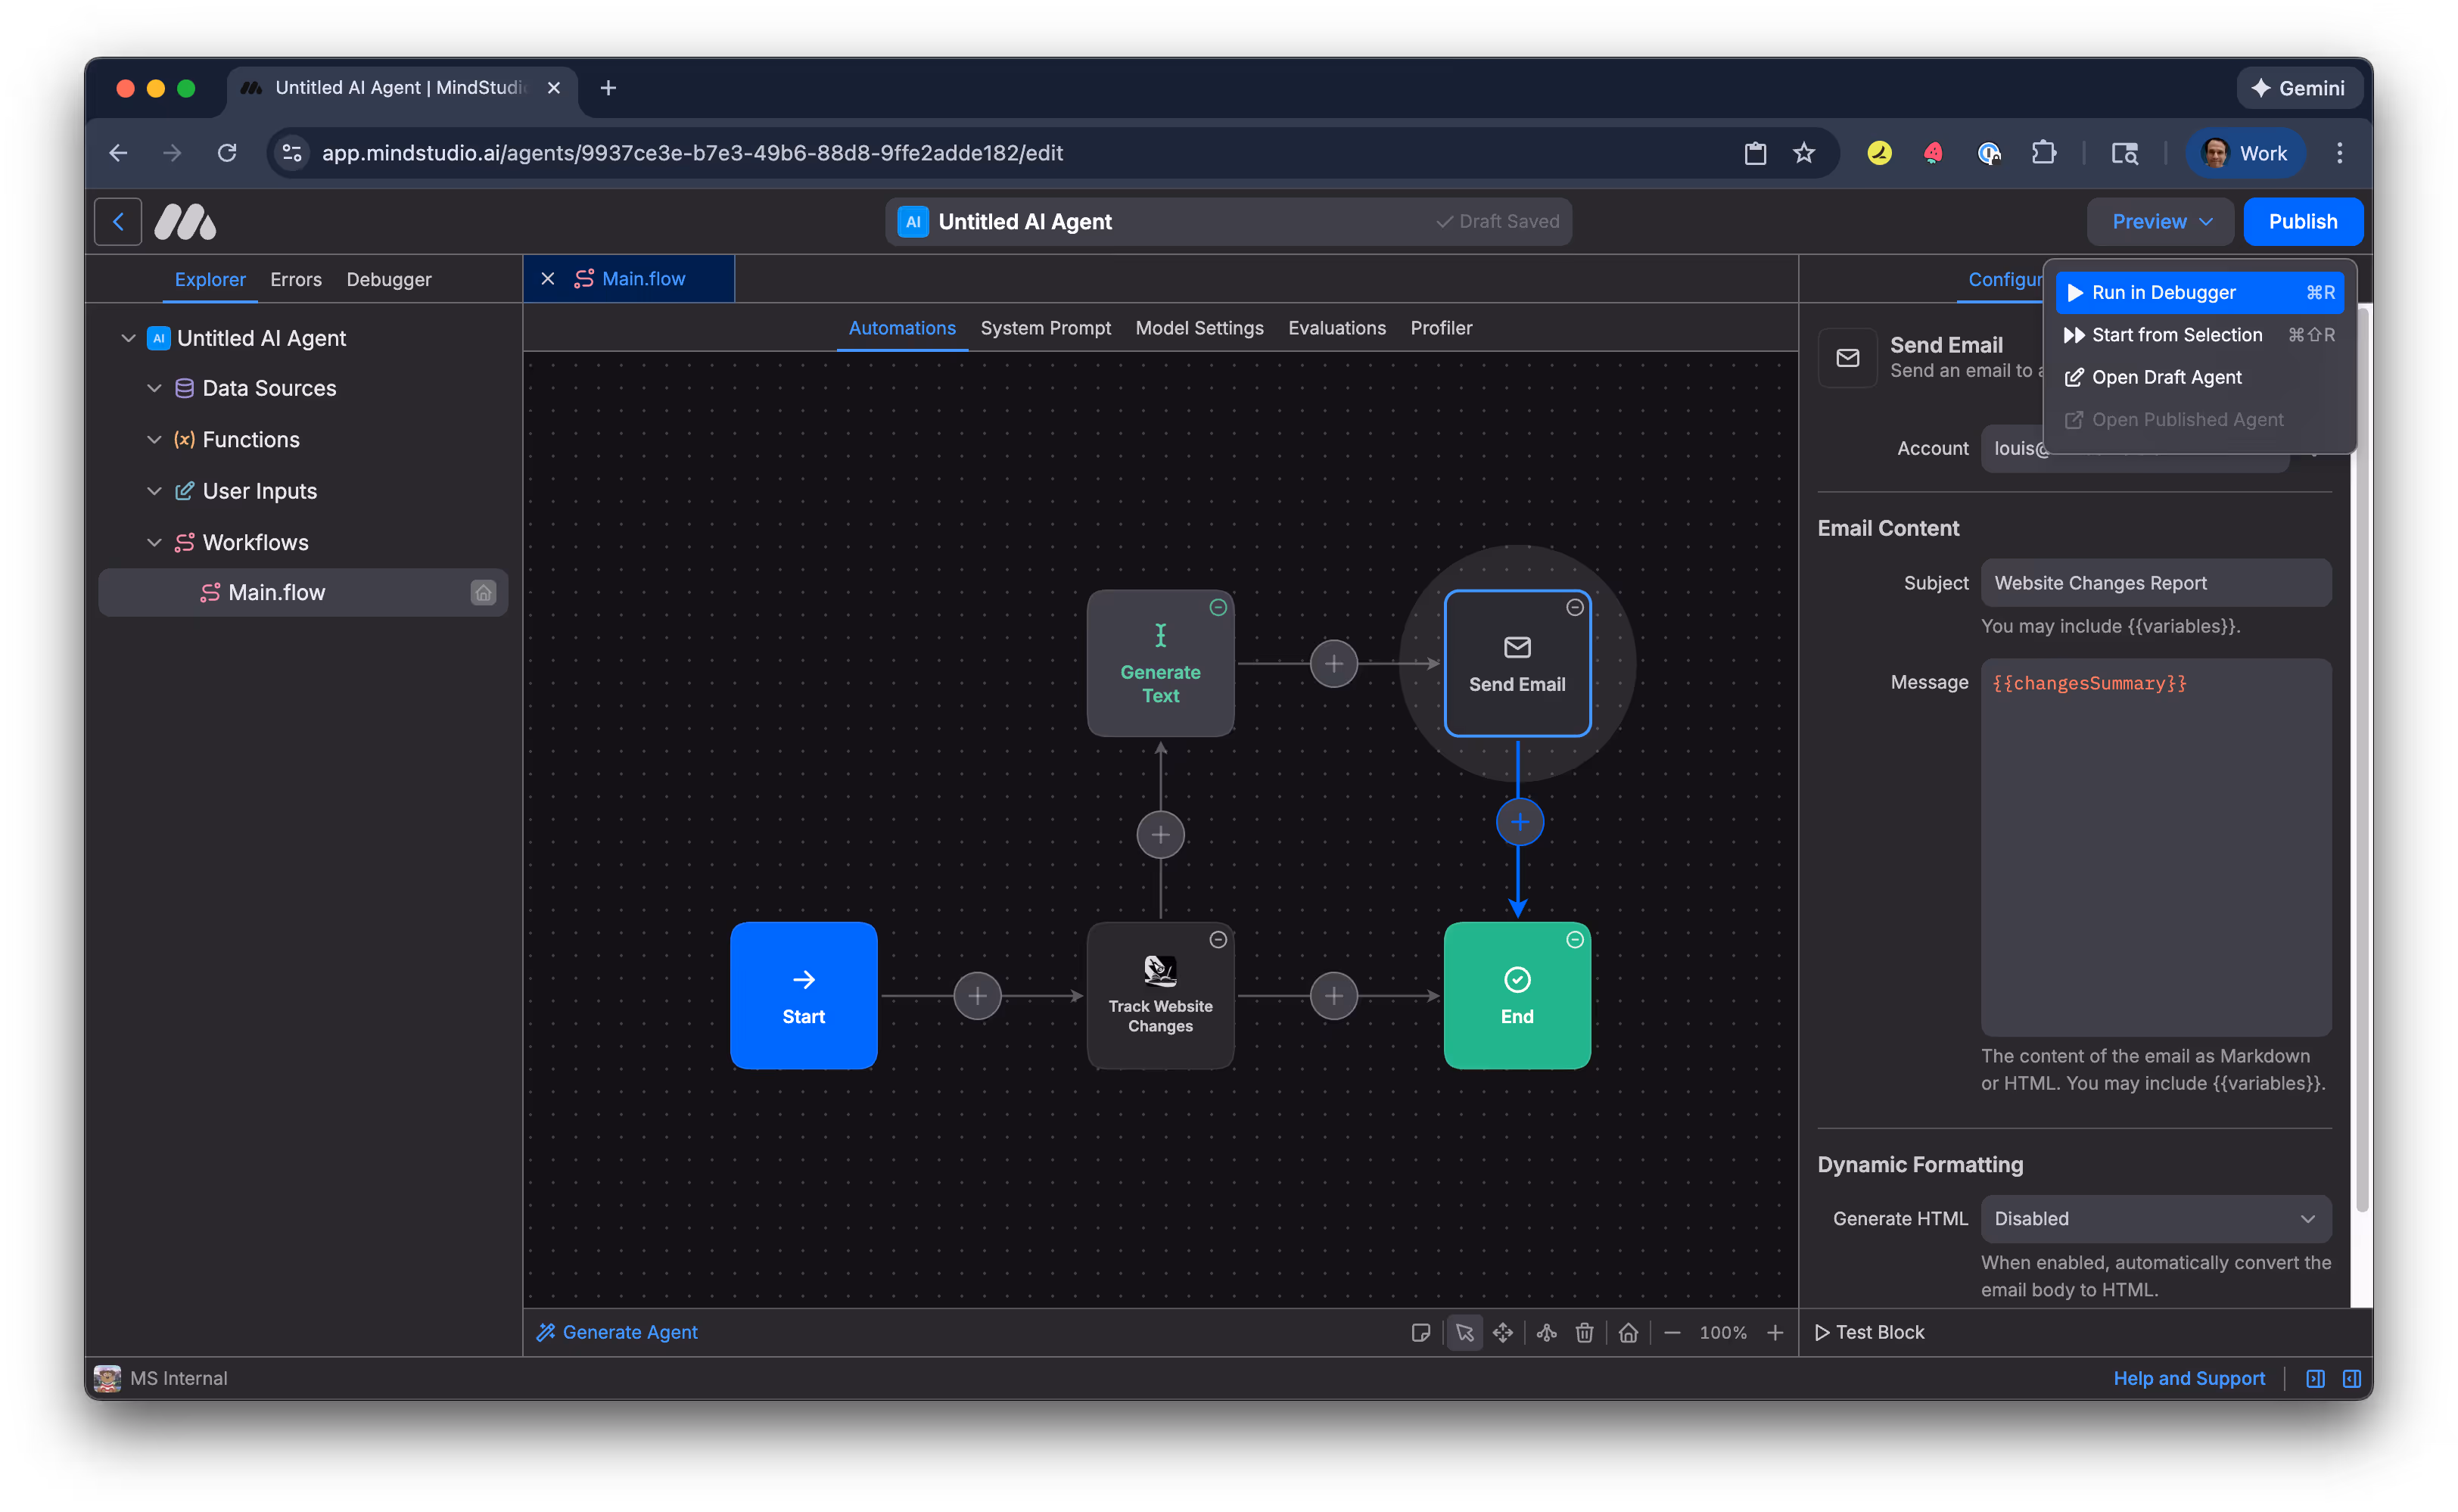Click the plus connector between Start and Track Website Changes

[x=977, y=995]
